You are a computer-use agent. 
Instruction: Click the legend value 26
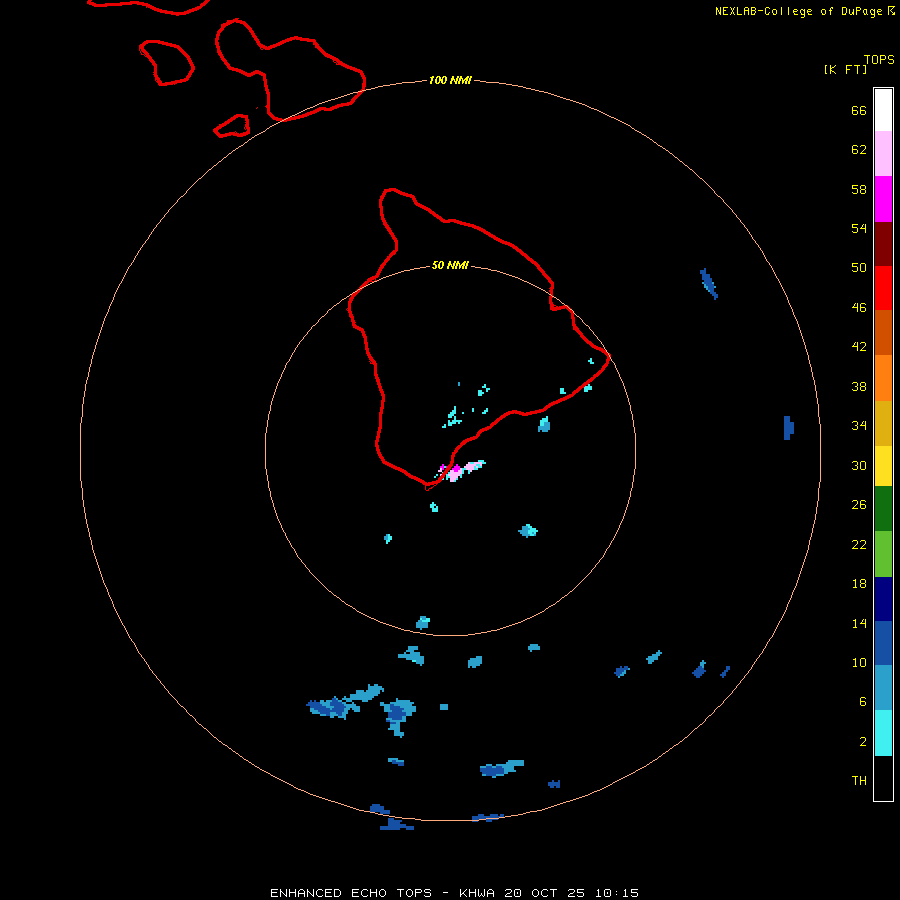coord(859,505)
